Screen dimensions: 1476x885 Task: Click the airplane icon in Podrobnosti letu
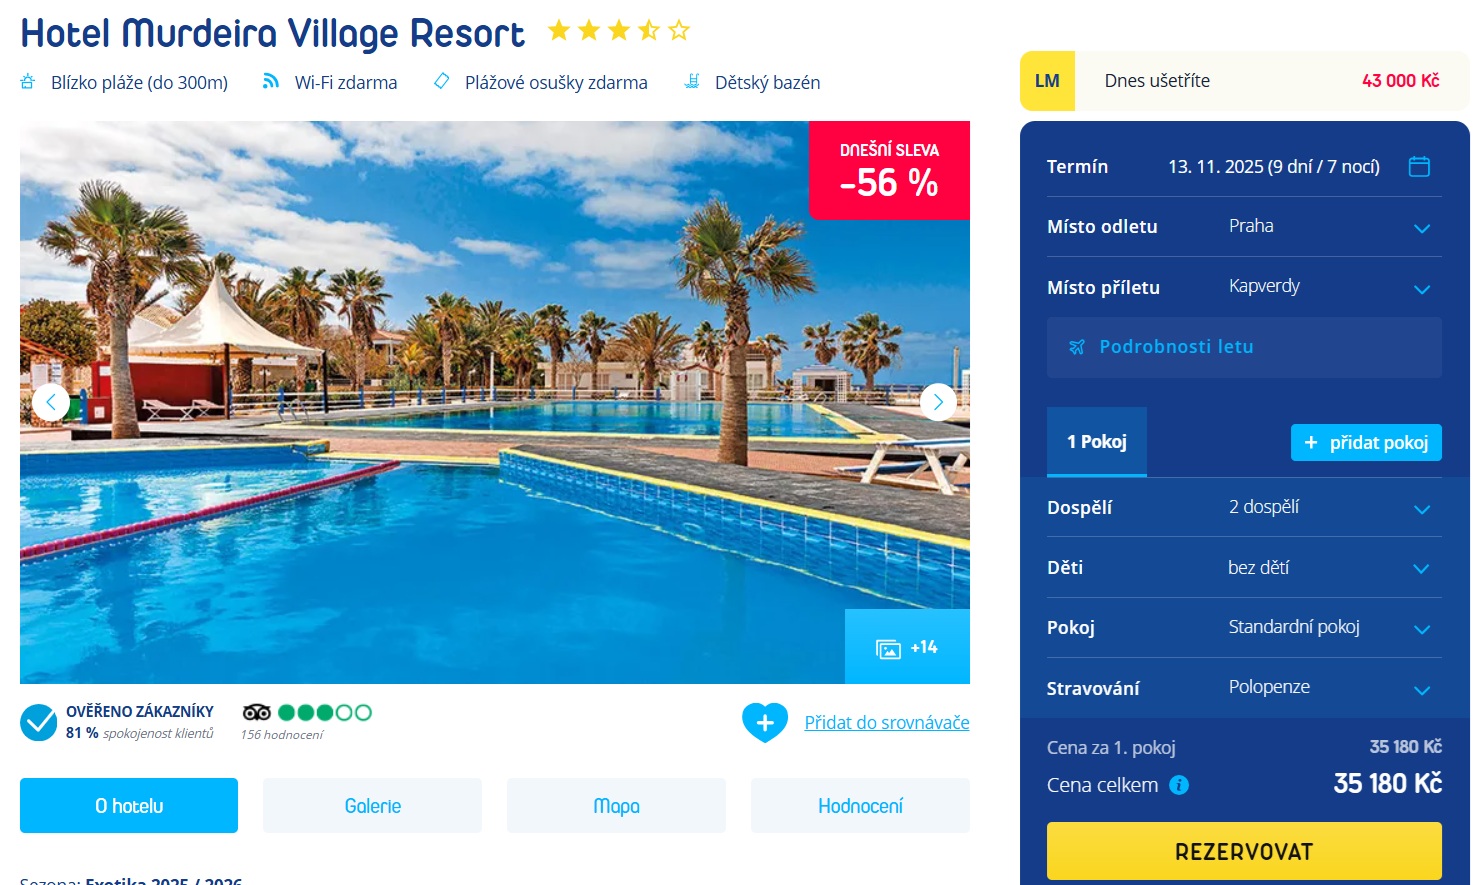click(x=1077, y=347)
